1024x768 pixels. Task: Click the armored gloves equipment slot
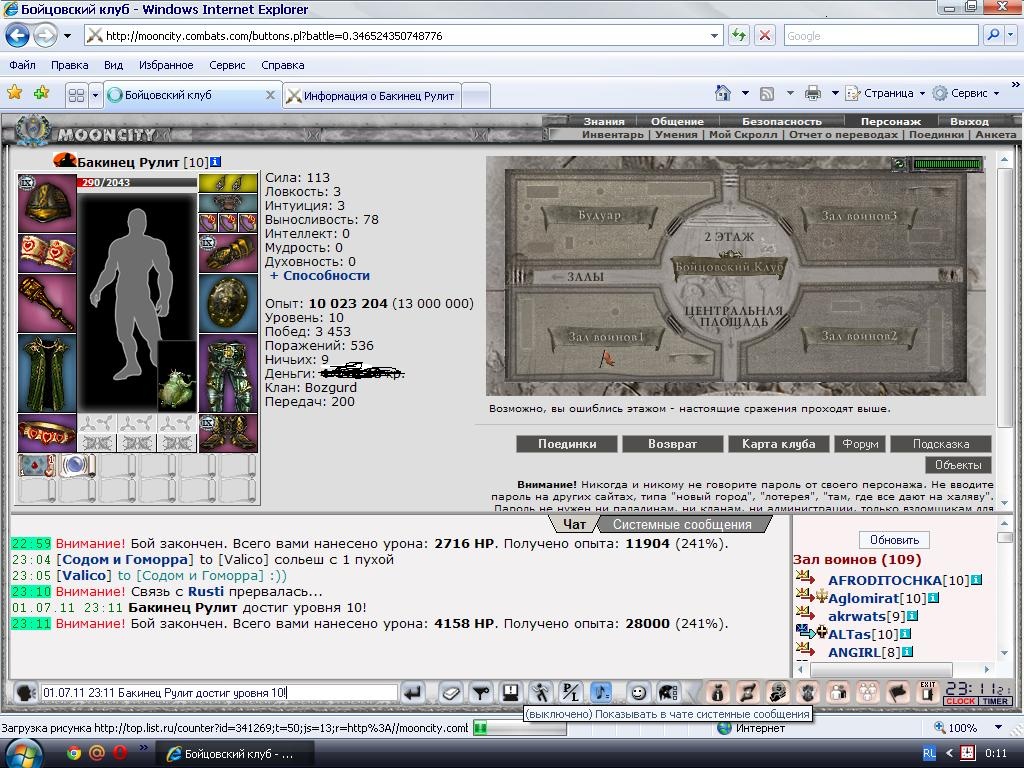coord(228,253)
